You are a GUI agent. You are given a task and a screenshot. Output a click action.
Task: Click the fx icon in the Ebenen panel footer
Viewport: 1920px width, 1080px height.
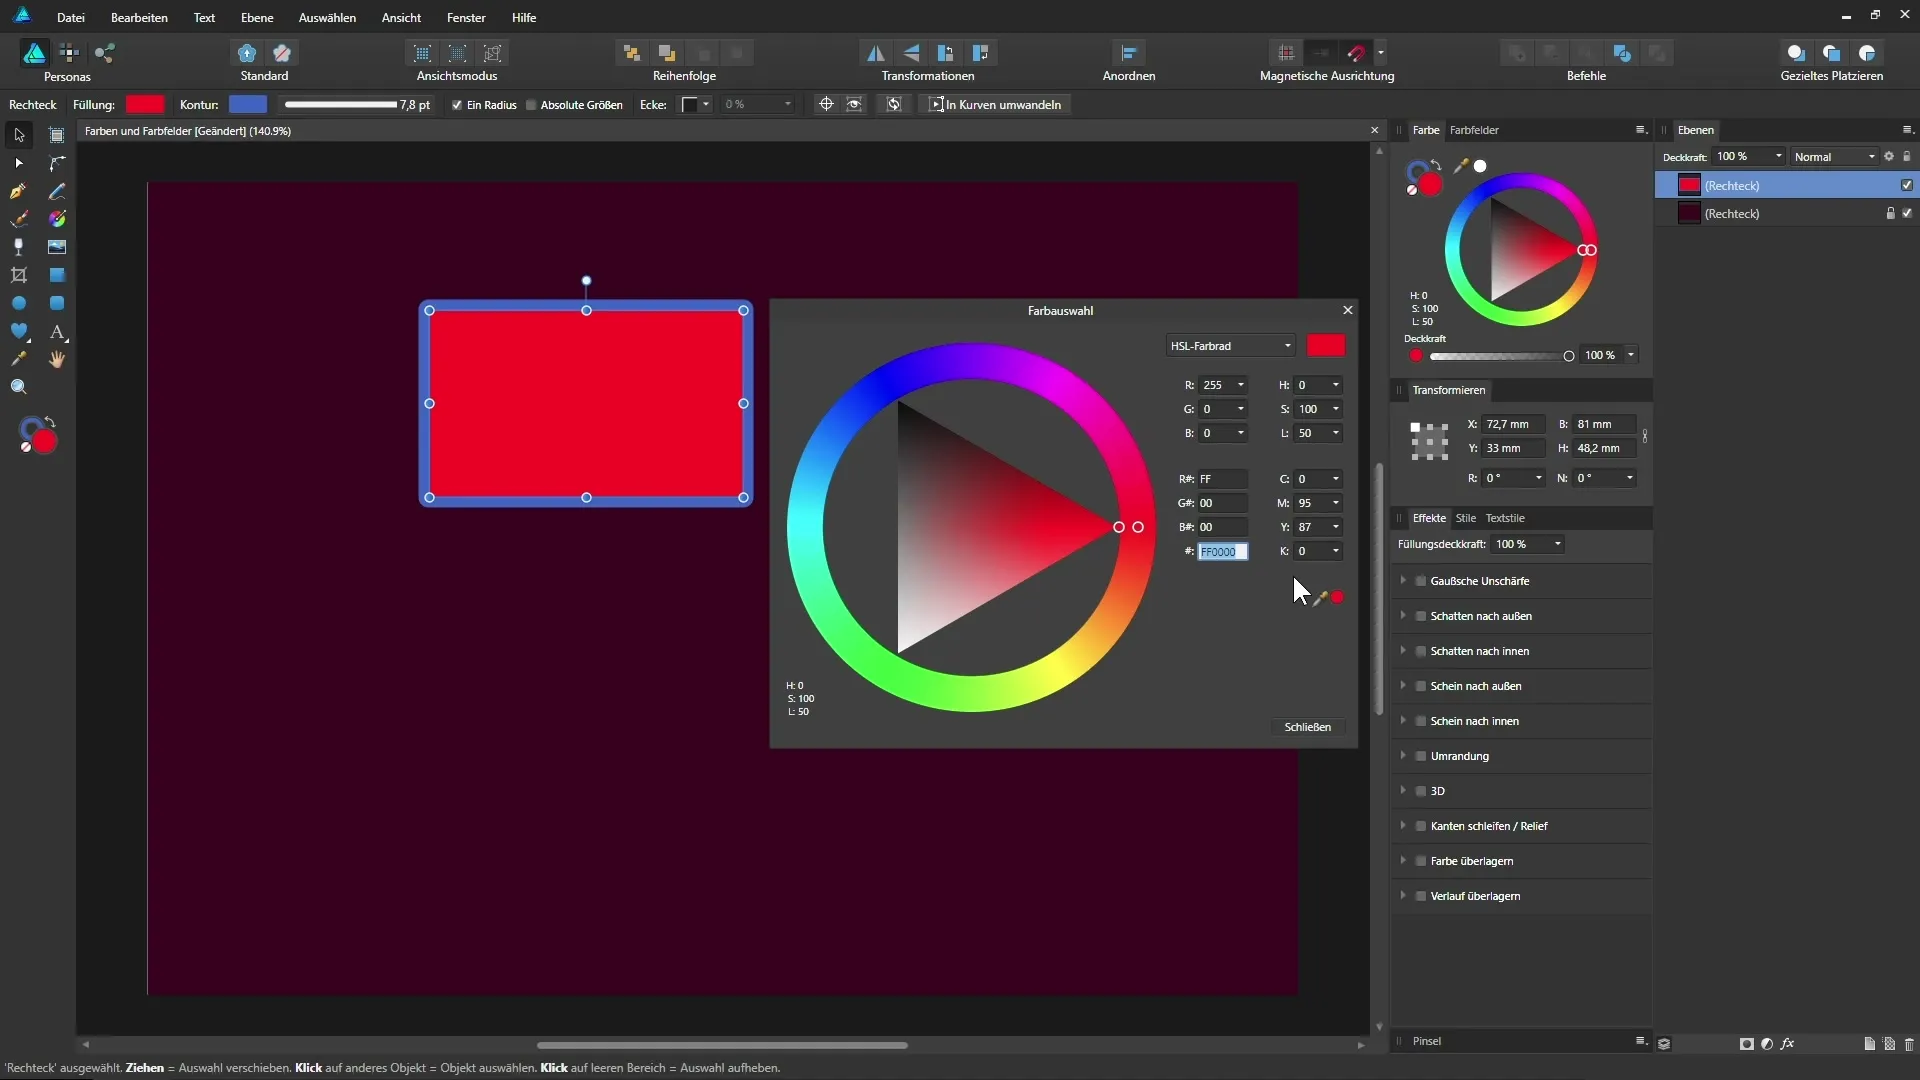pos(1787,1043)
